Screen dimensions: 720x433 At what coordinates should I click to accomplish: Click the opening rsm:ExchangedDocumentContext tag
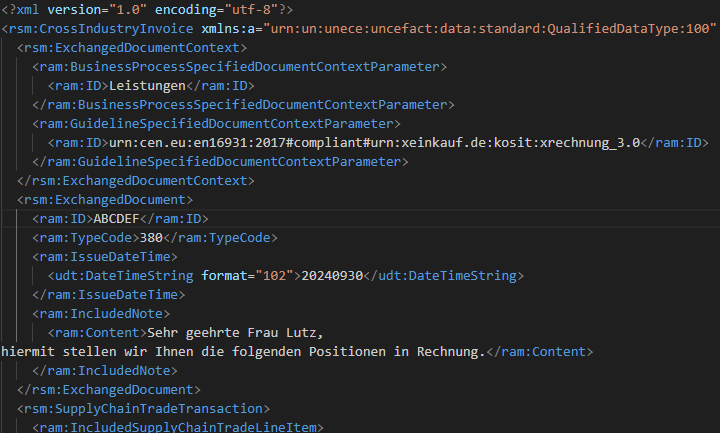pos(132,48)
